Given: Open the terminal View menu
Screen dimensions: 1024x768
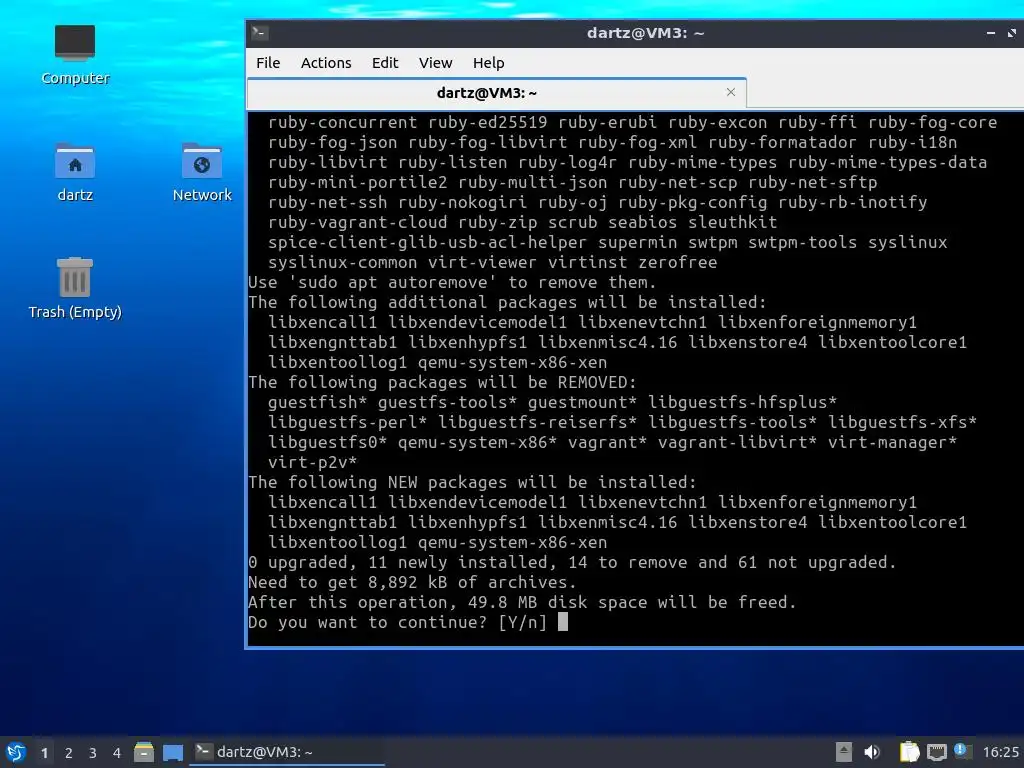Looking at the screenshot, I should click(x=436, y=63).
